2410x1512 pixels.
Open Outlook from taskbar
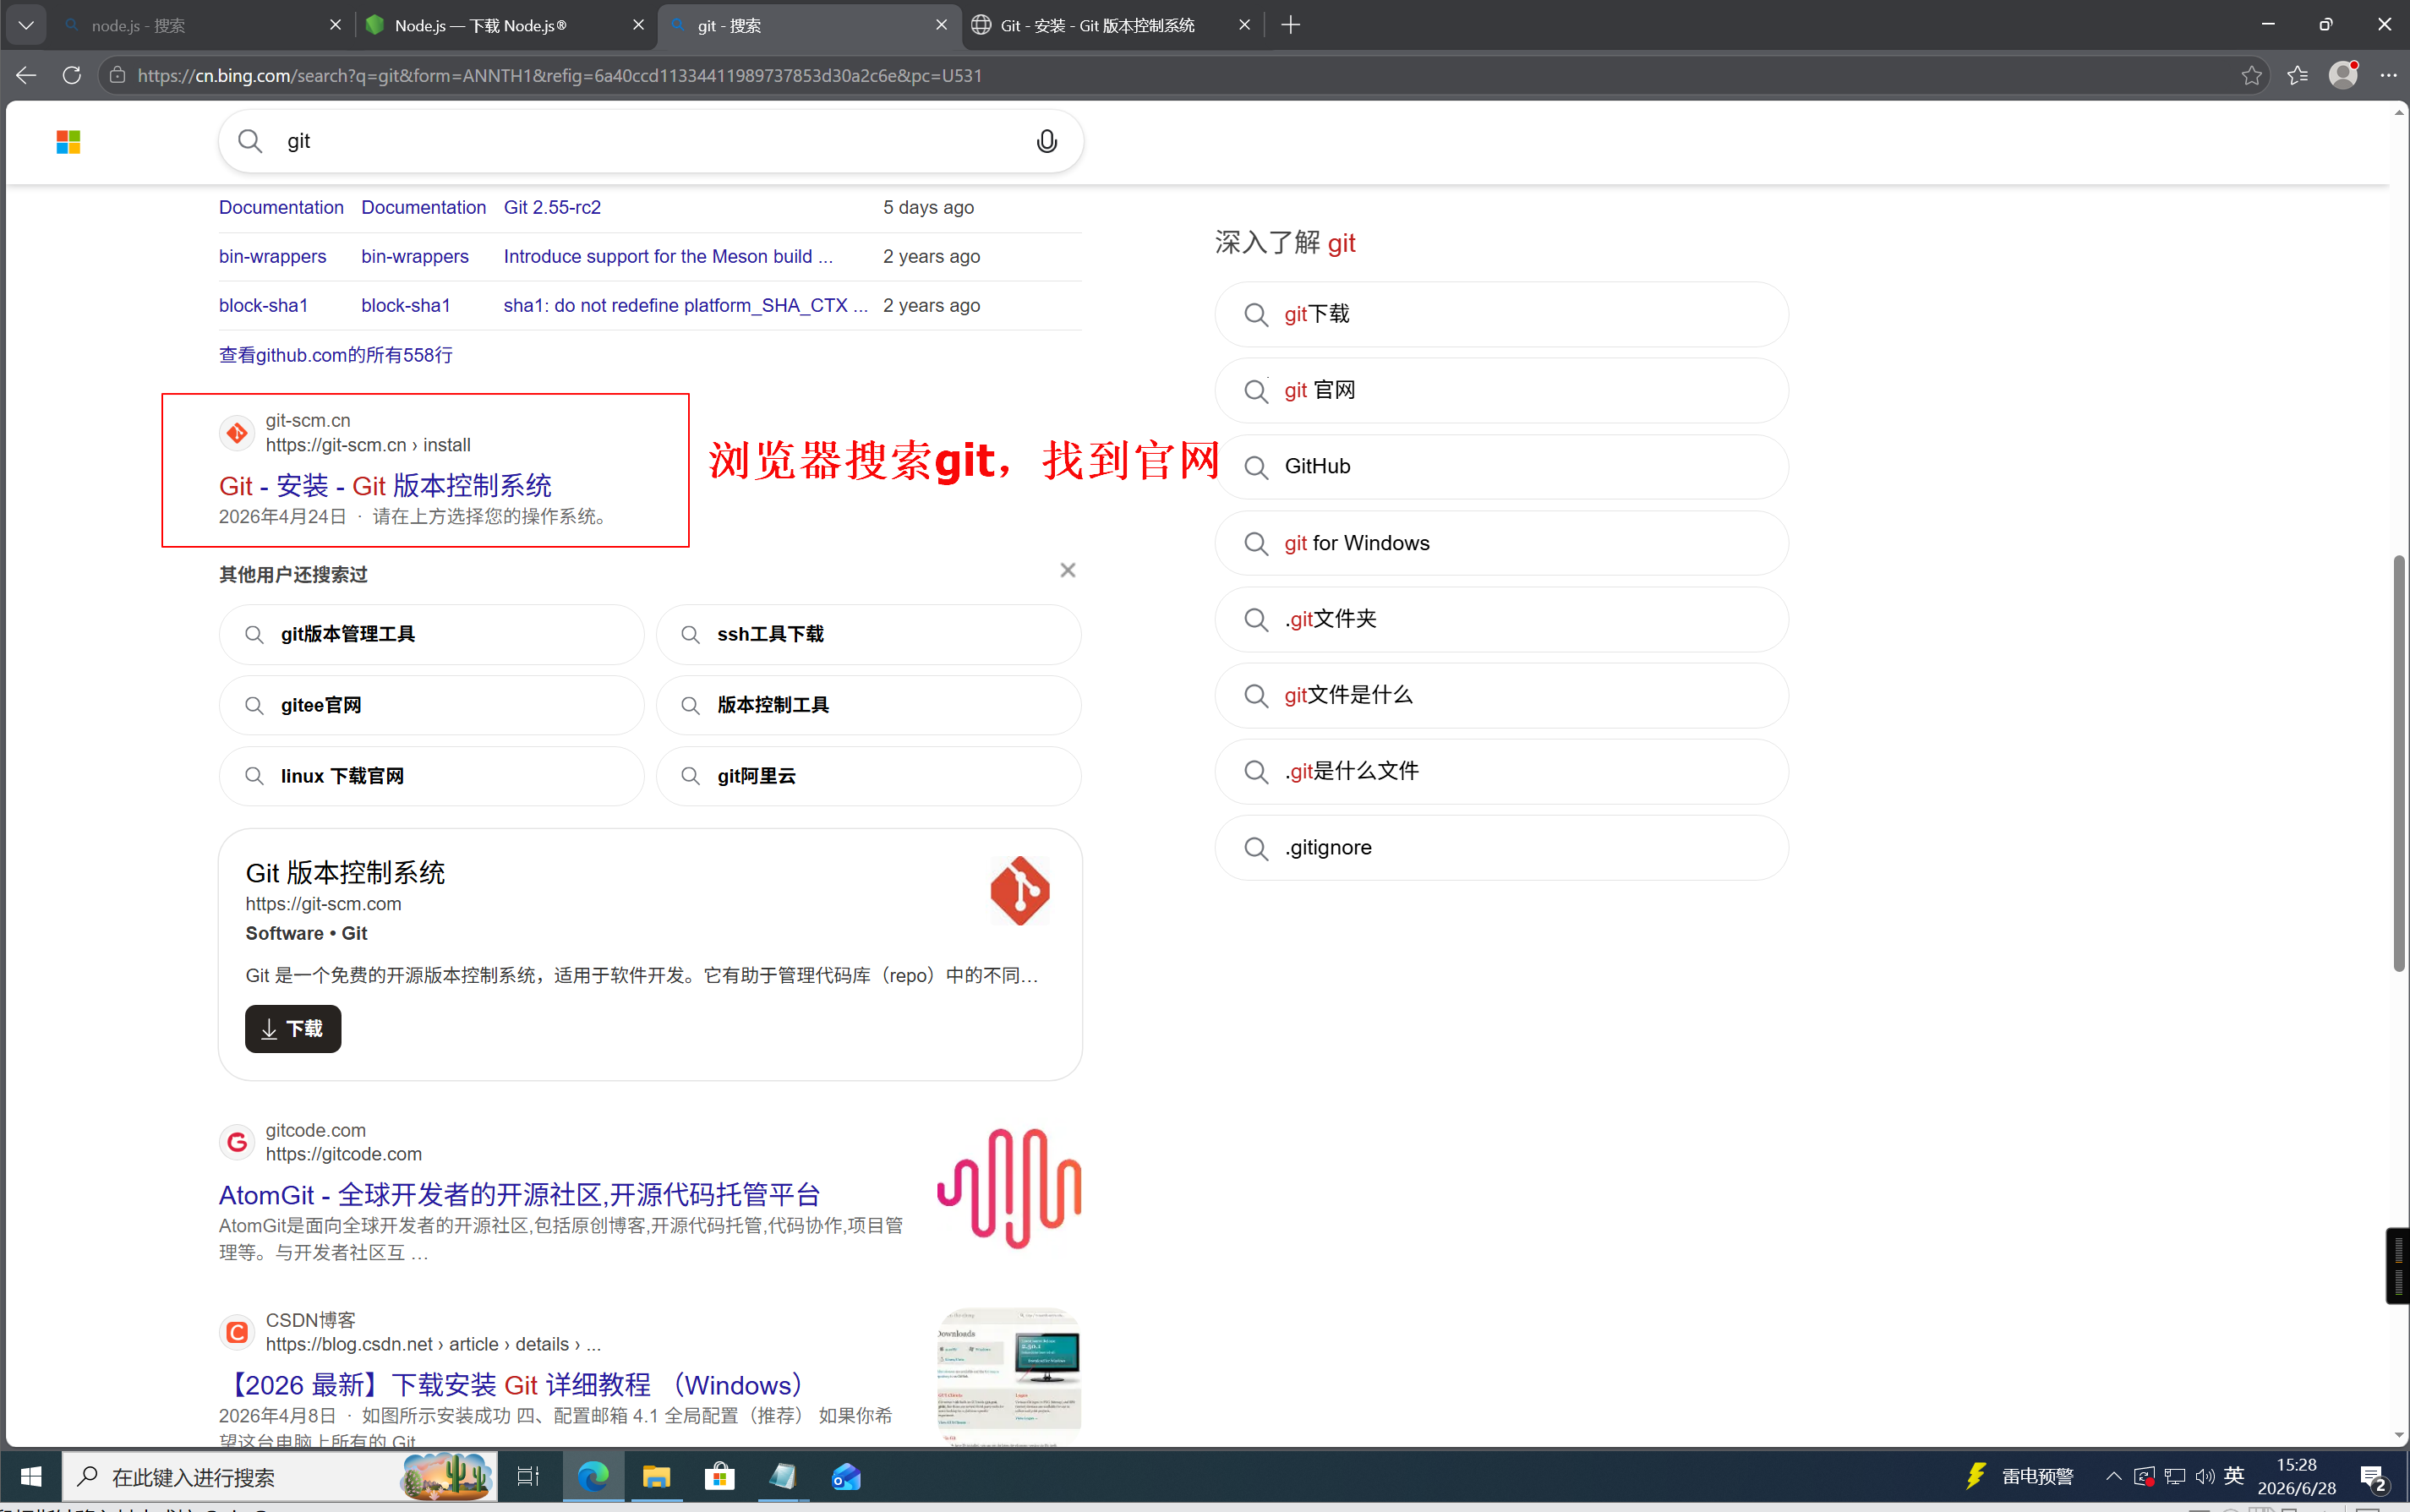846,1476
